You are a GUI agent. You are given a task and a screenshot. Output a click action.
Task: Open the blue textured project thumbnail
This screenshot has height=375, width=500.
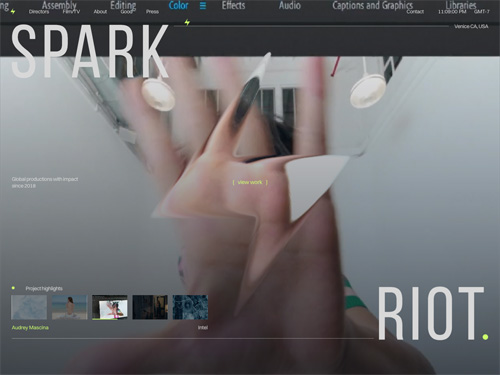(190, 307)
